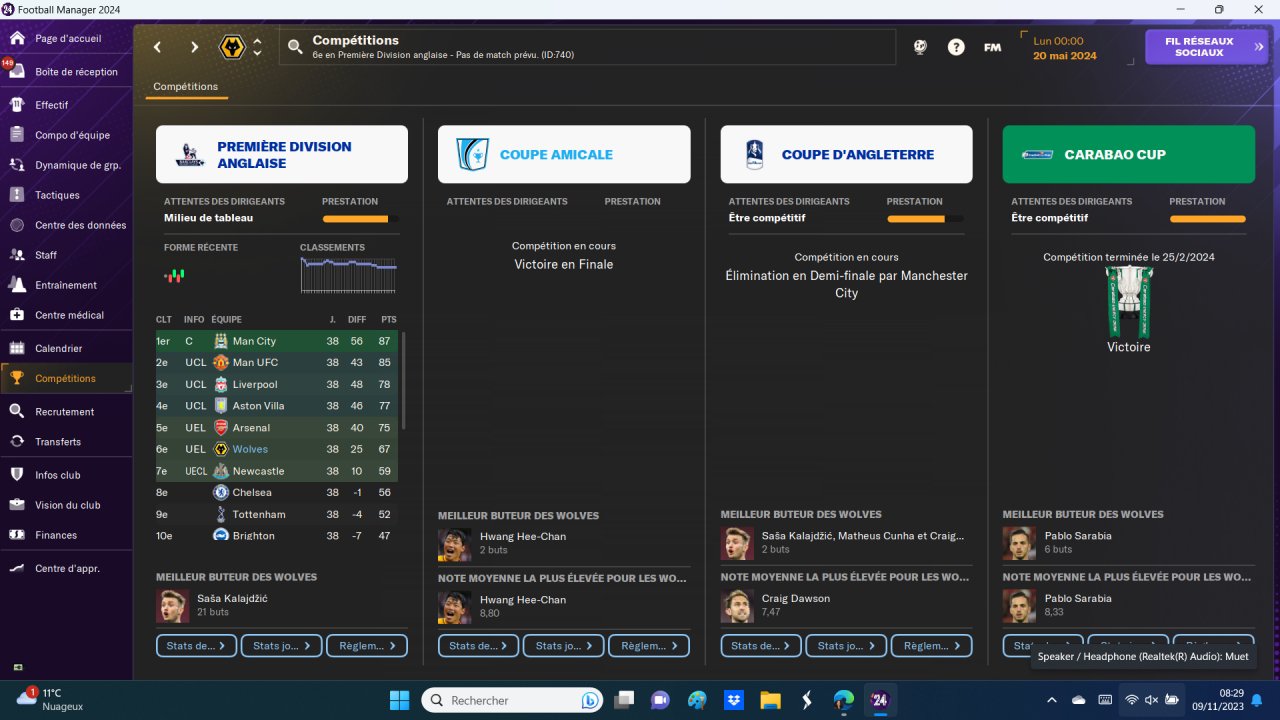
Task: Open the Entraînement cone icon
Action: point(17,285)
